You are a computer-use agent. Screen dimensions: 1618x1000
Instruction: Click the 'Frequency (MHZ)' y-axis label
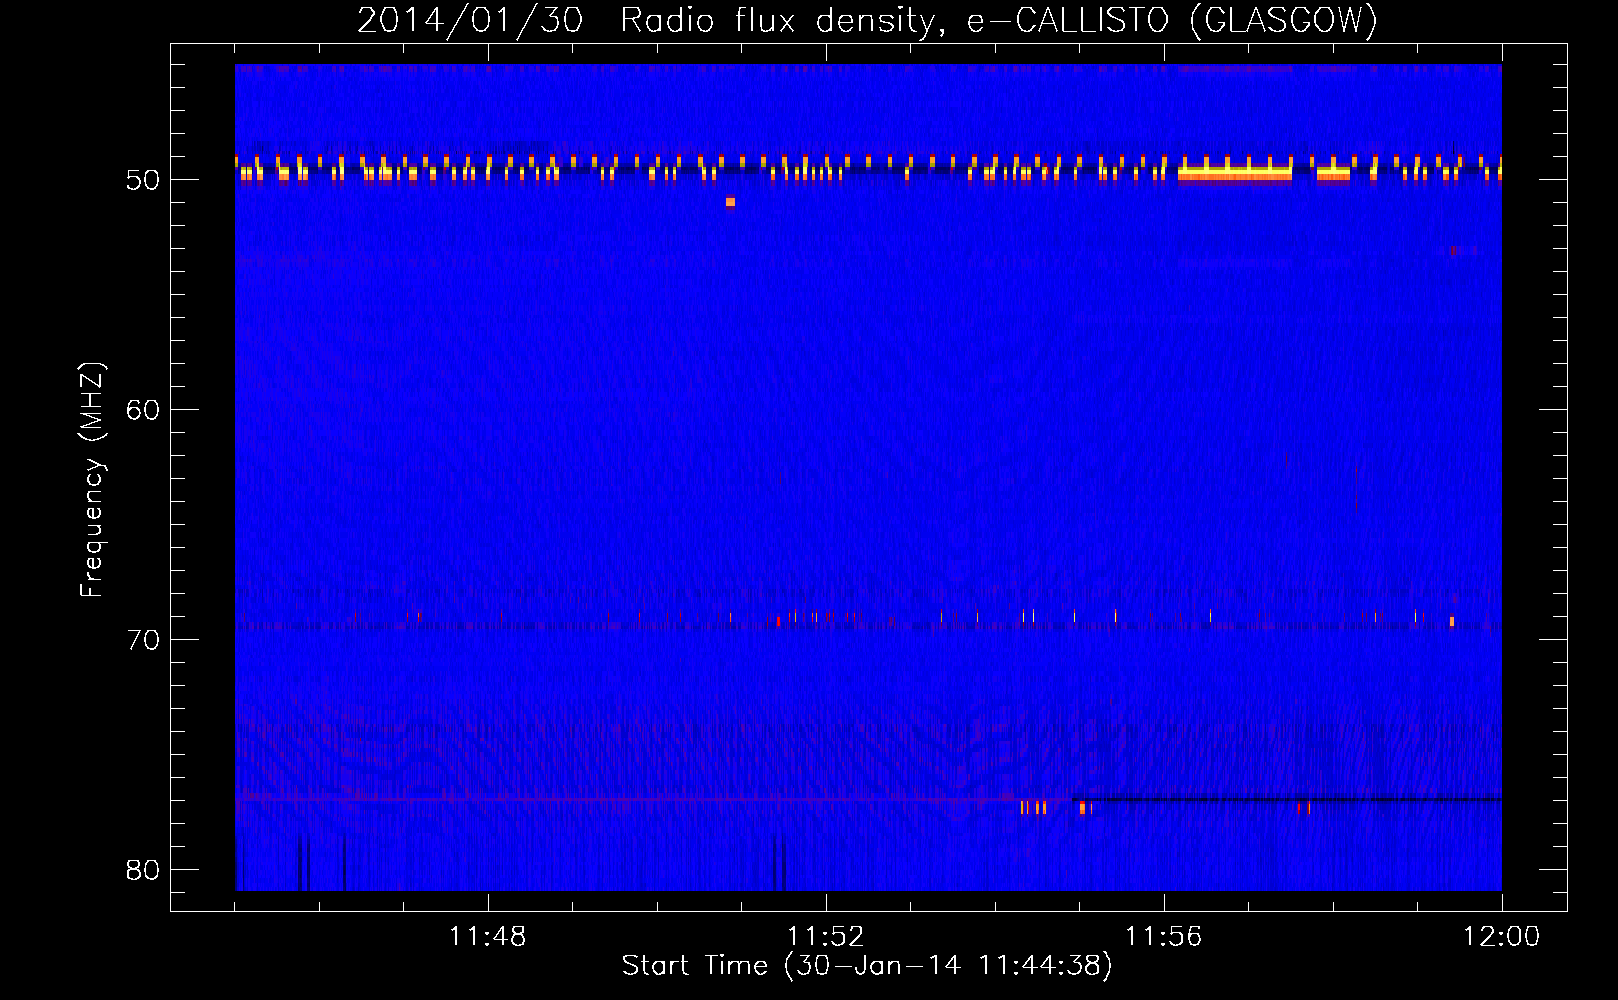point(92,480)
